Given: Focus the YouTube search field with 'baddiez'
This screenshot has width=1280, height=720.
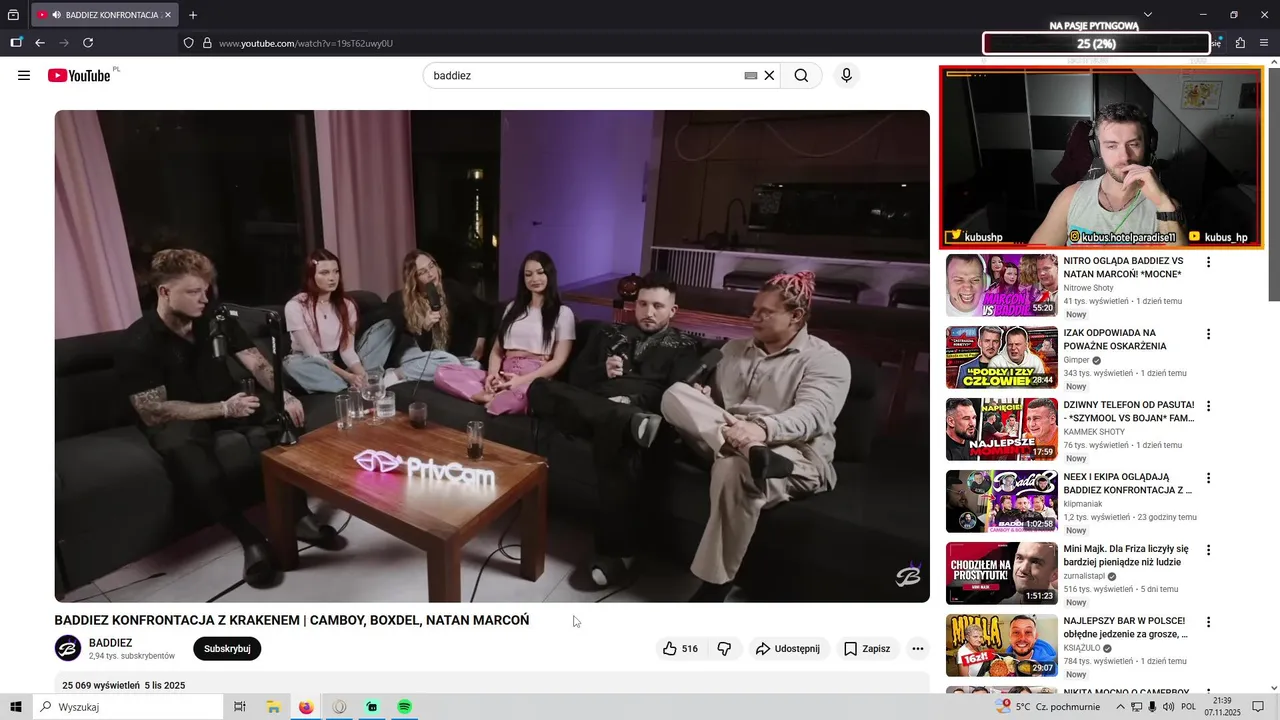Looking at the screenshot, I should [585, 75].
